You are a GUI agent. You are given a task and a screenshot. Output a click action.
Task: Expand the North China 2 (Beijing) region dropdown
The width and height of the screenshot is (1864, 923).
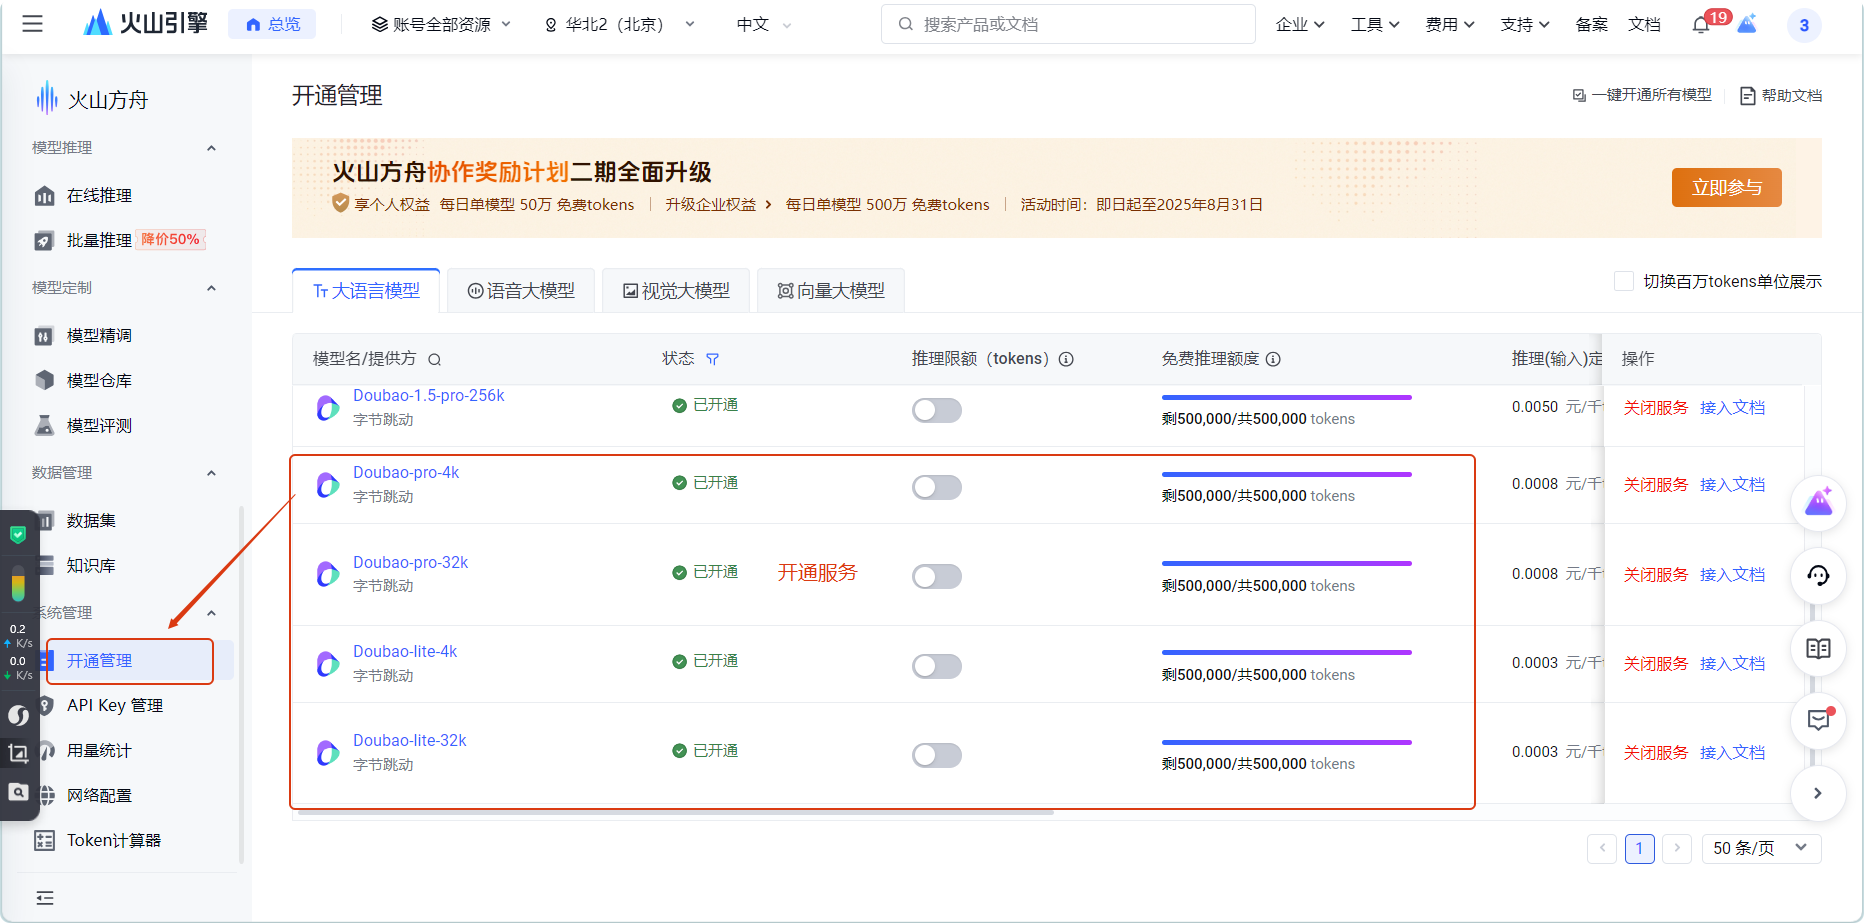(x=620, y=25)
